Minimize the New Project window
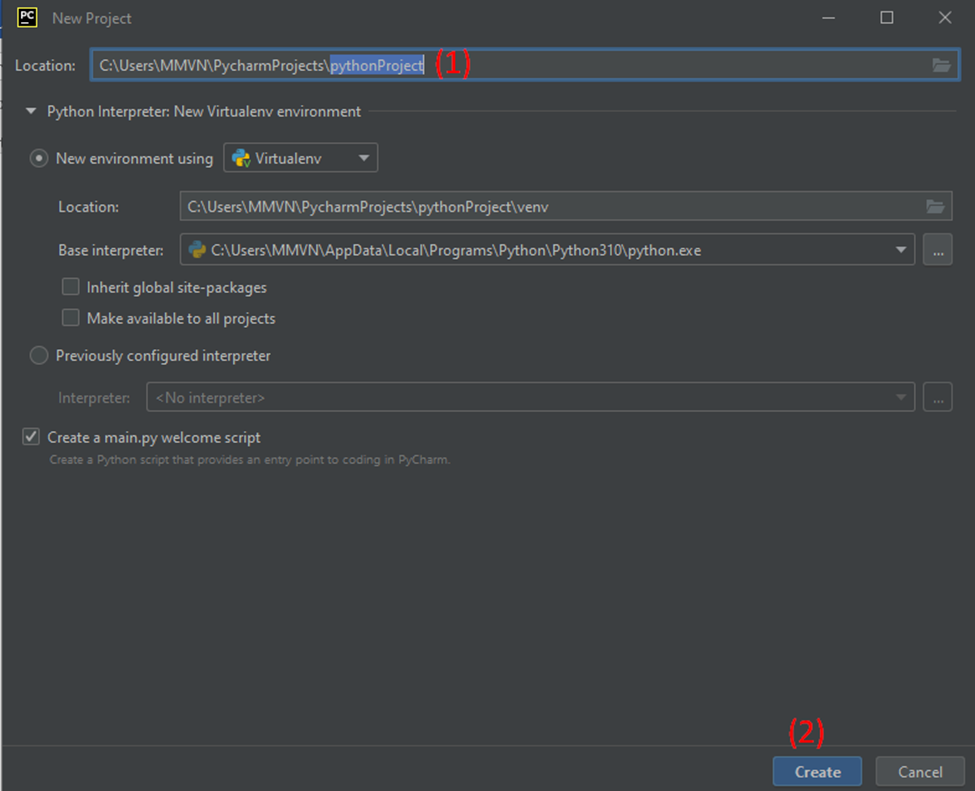 [828, 18]
